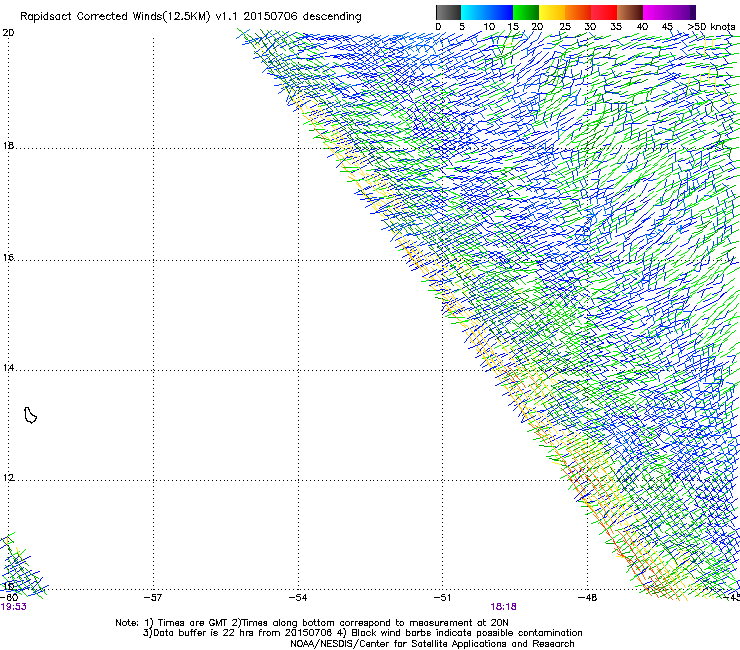
Task: Click the brown 35-40 knots legend segment
Action: [x=630, y=12]
